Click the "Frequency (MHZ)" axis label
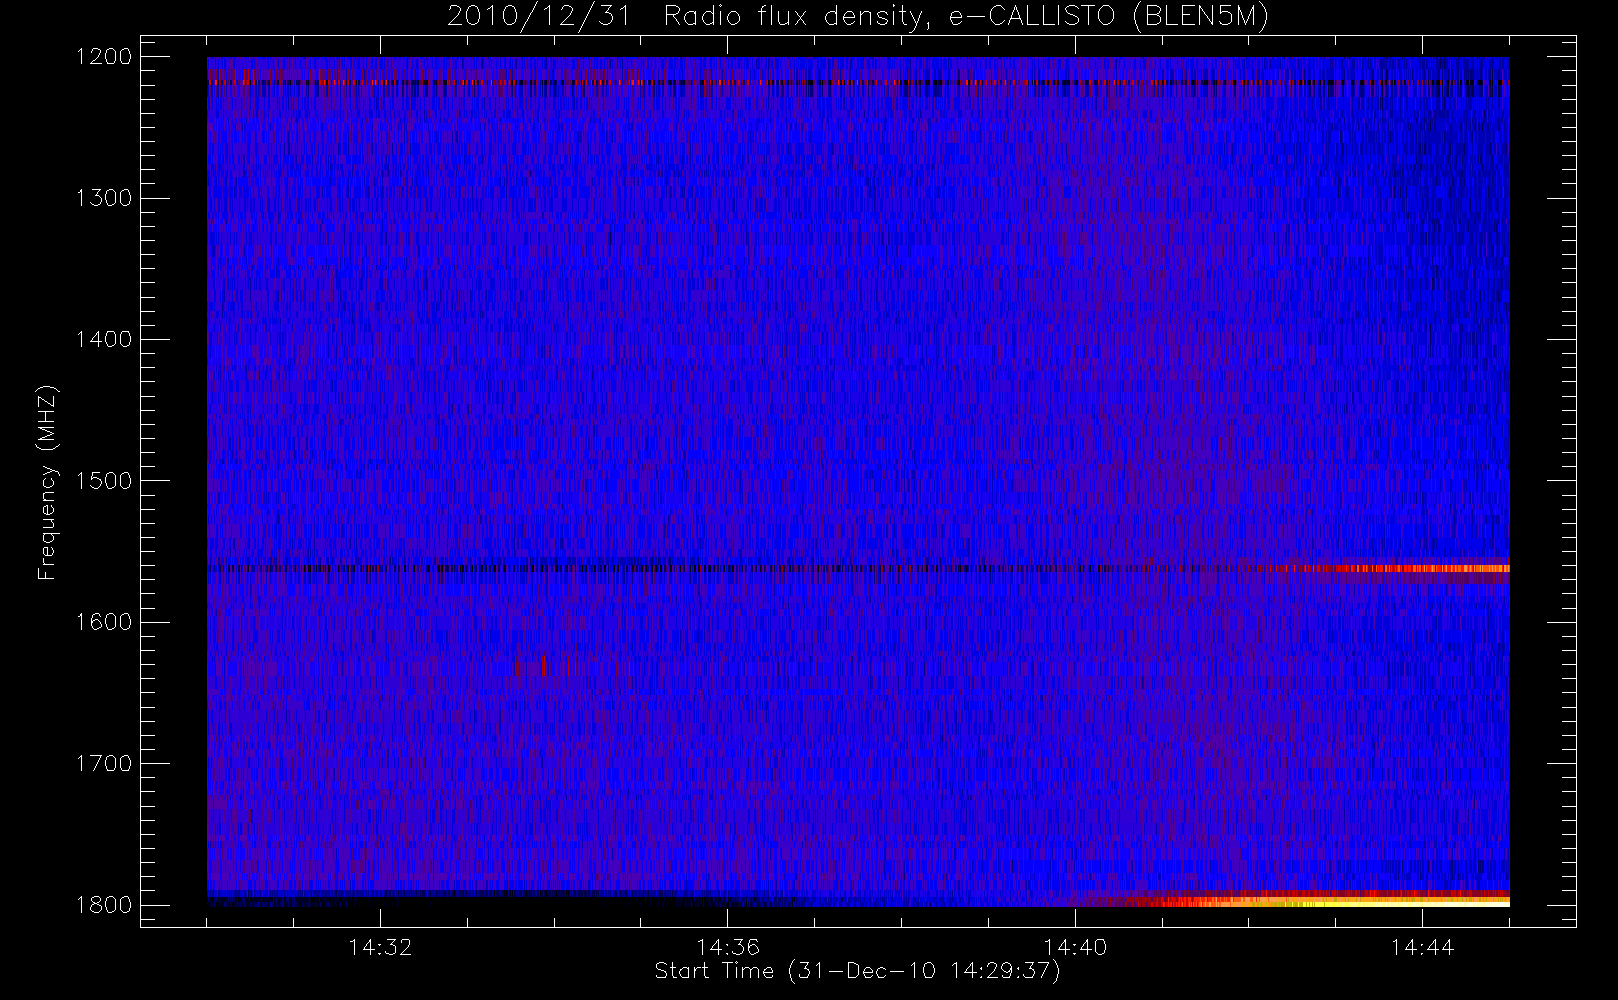Image resolution: width=1618 pixels, height=1000 pixels. 47,482
